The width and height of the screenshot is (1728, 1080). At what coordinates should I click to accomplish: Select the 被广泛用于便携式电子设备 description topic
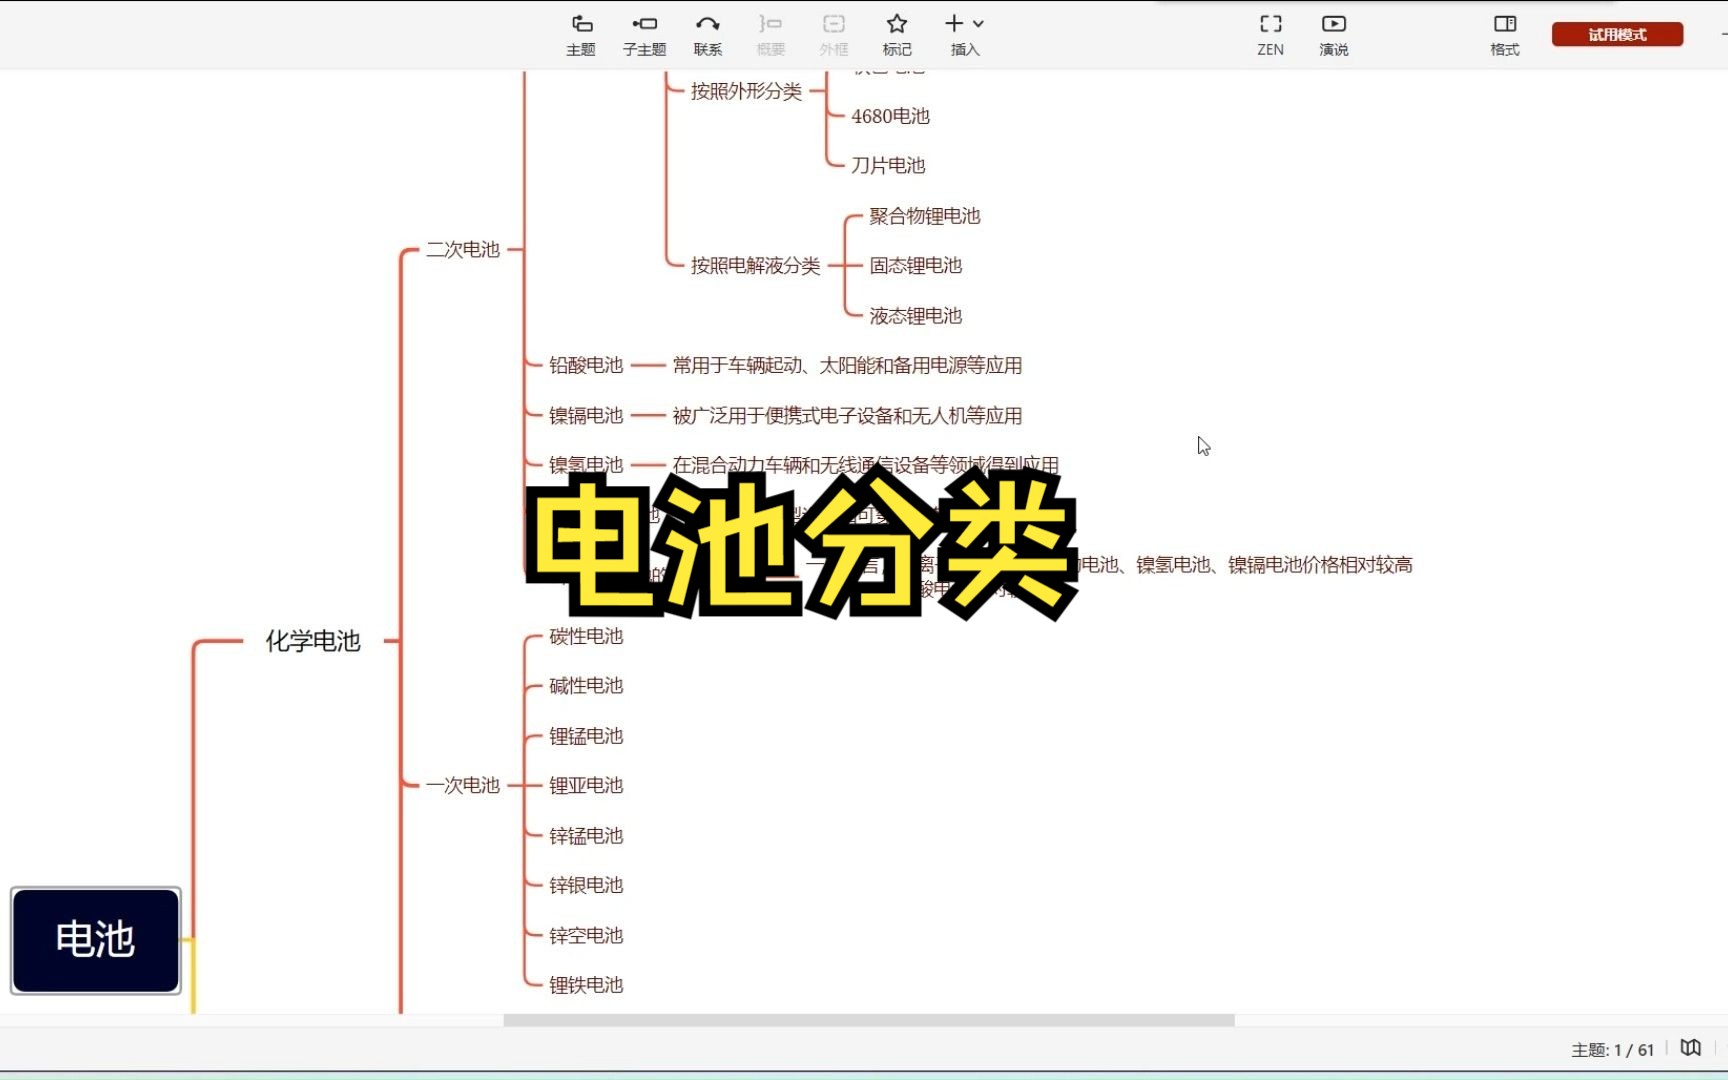tap(847, 415)
